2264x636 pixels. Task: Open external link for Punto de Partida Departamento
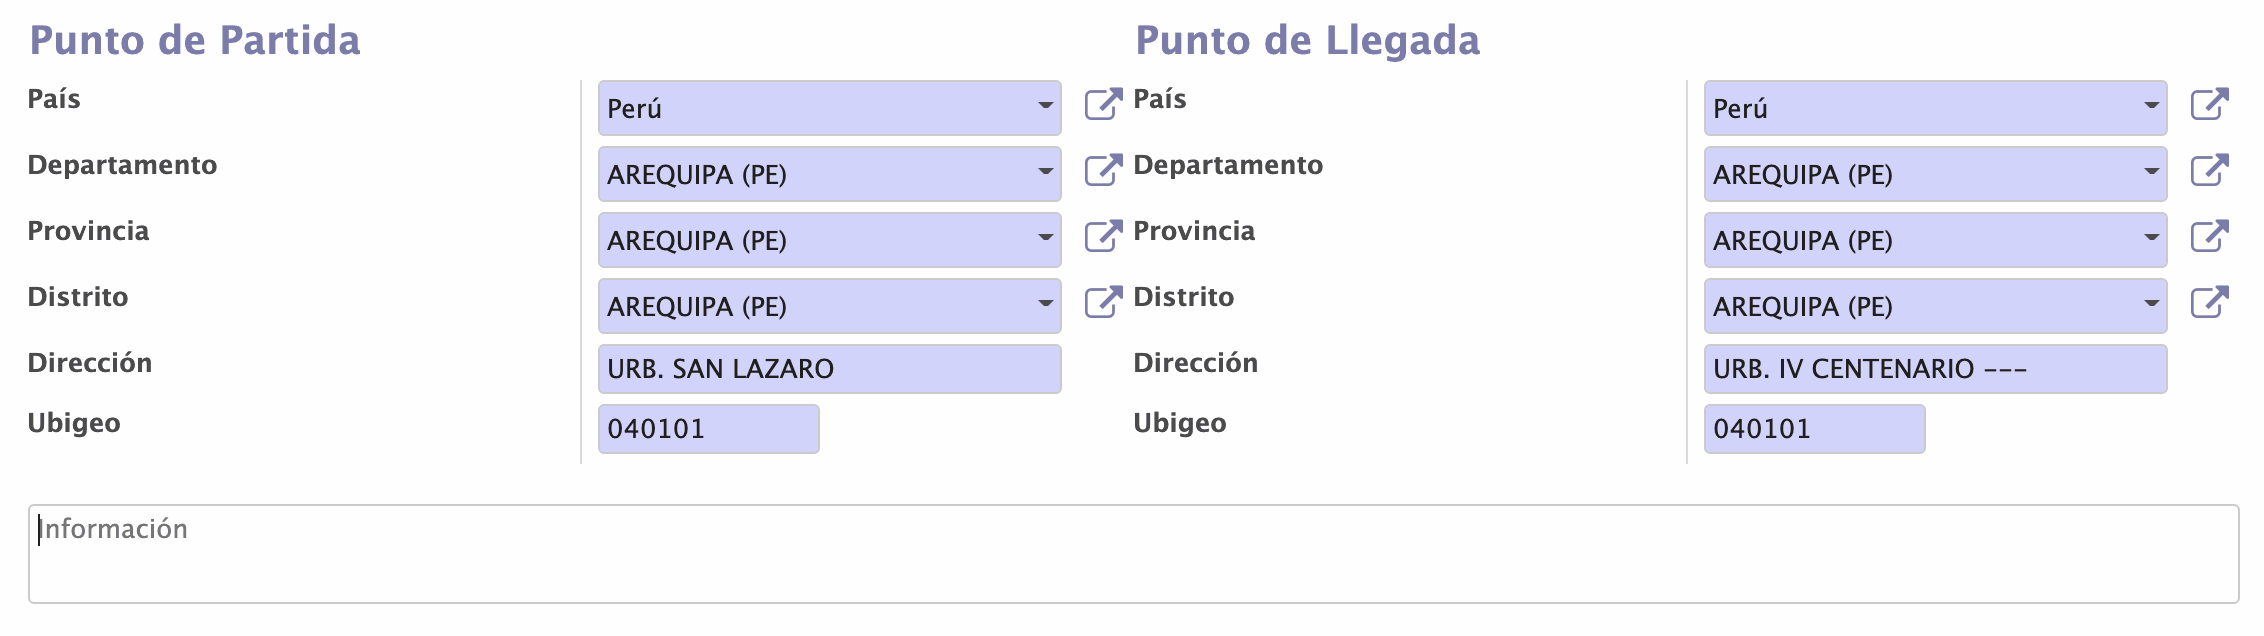(x=1103, y=170)
